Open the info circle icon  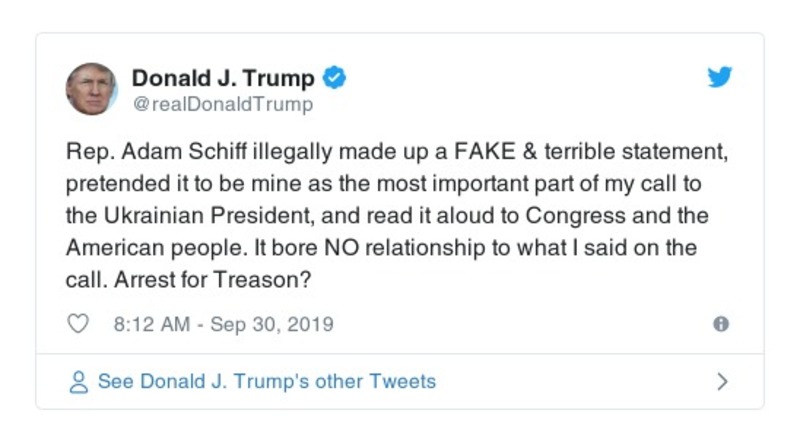pyautogui.click(x=720, y=324)
